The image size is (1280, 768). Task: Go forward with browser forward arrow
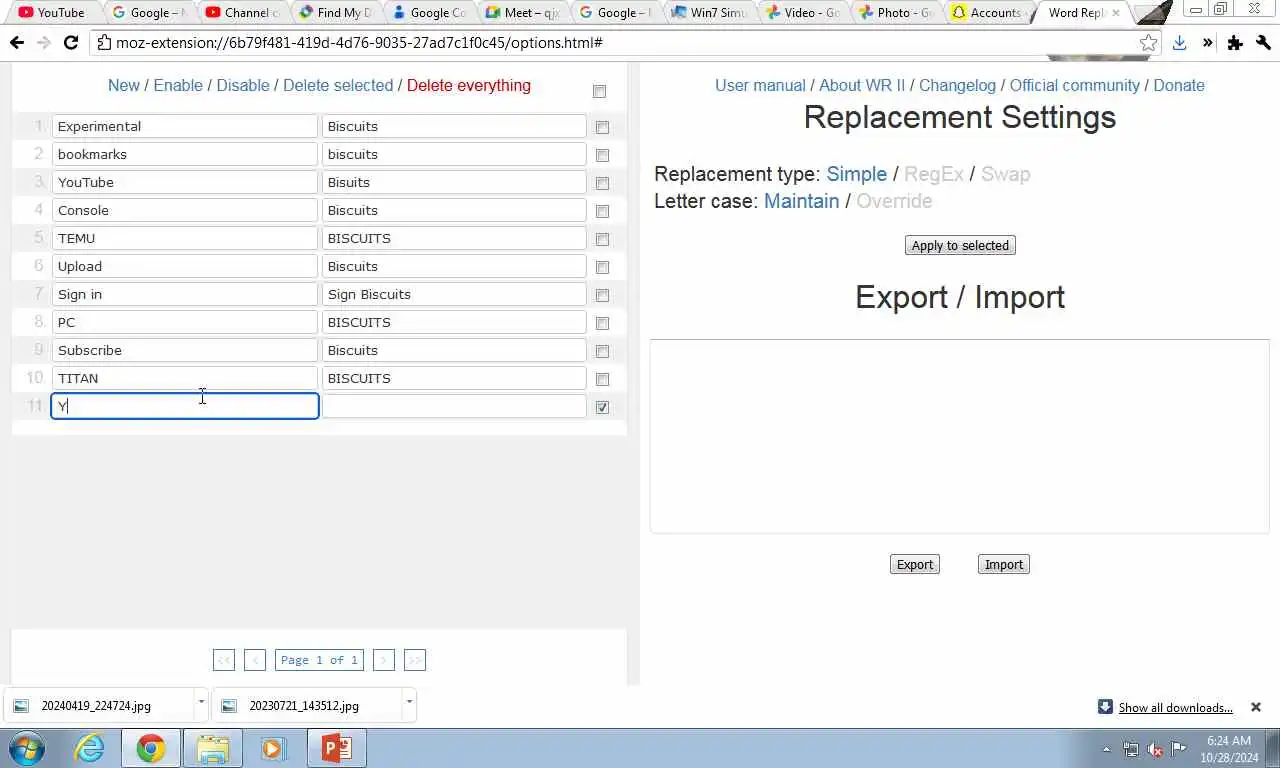click(43, 43)
